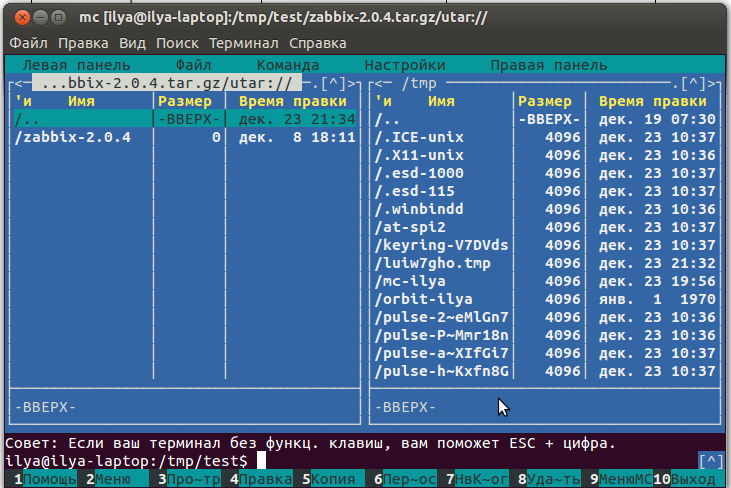Open the Файл terminal menu
Viewport: 731px width, 488px height.
28,43
